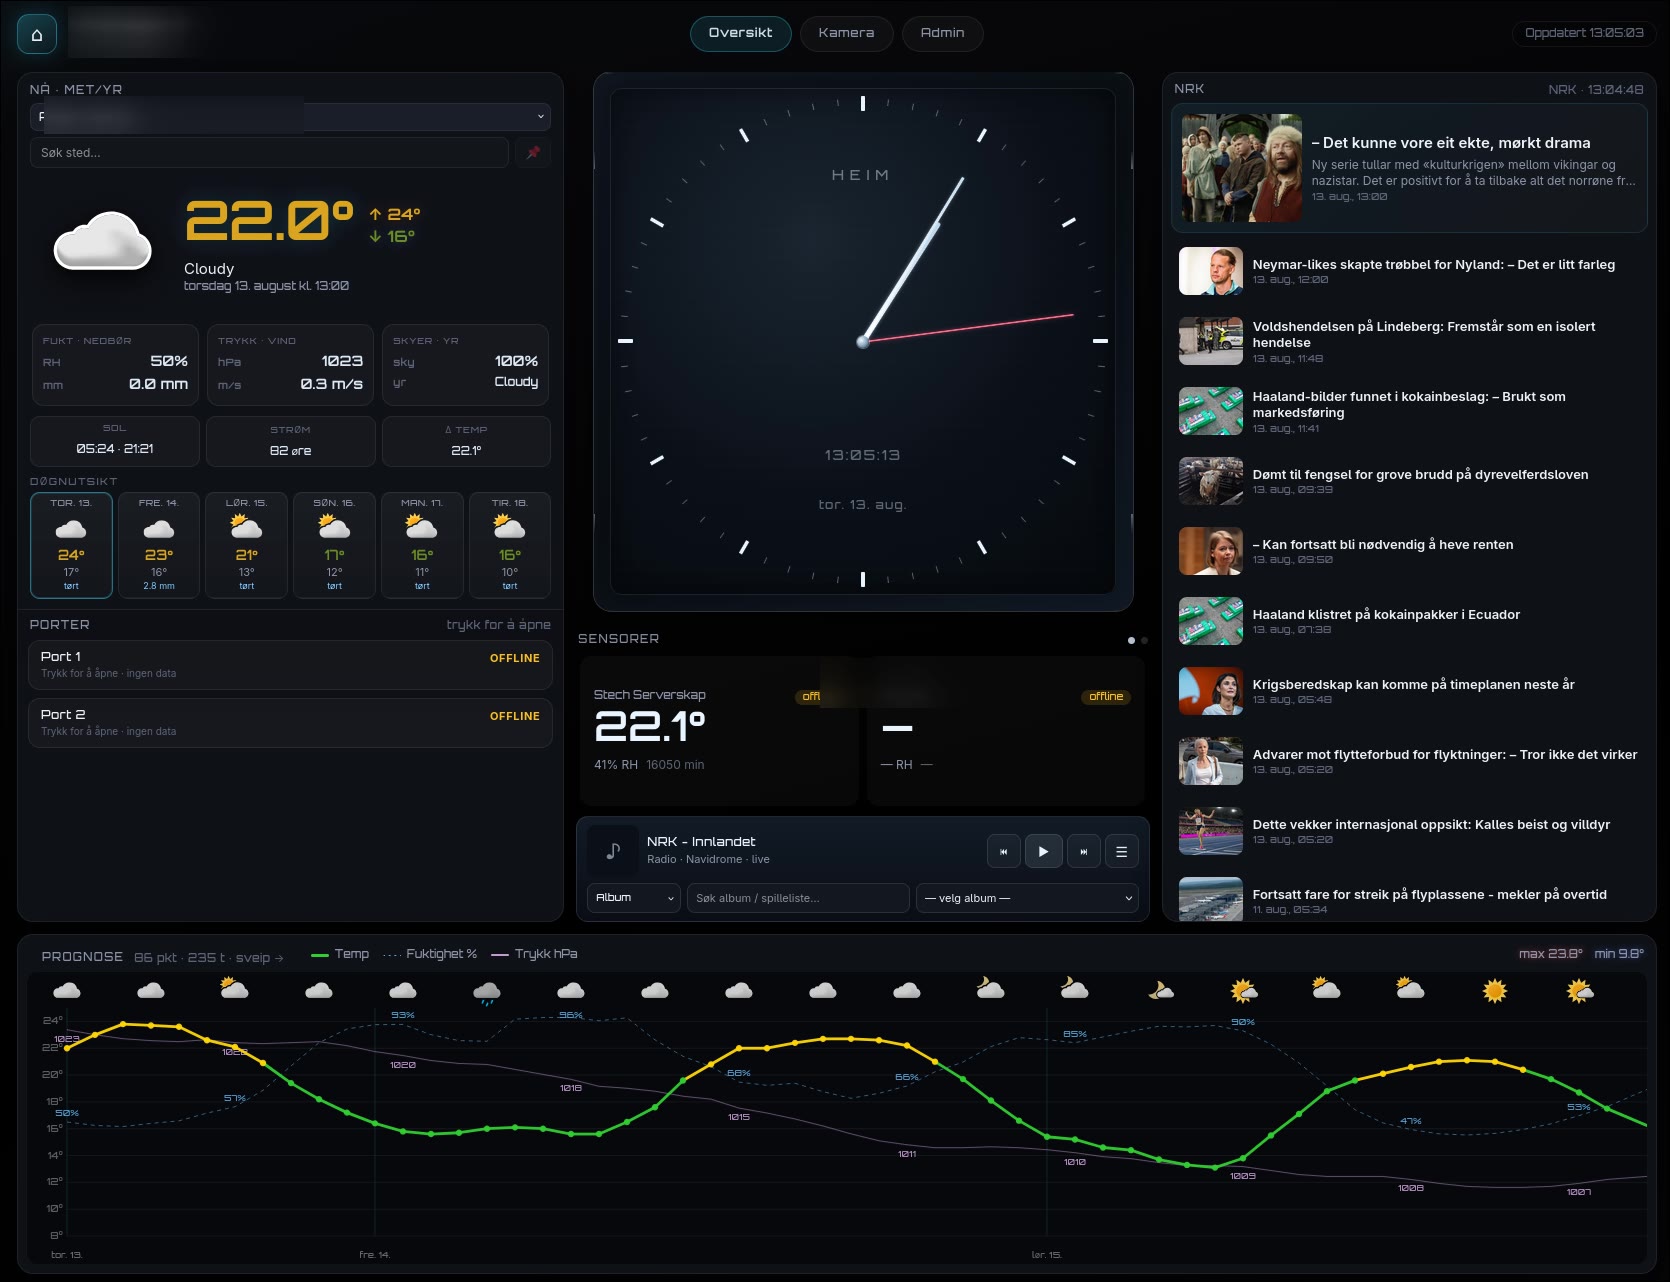Click the rain cloud icon above the forecast chart
Image resolution: width=1670 pixels, height=1282 pixels.
487,992
